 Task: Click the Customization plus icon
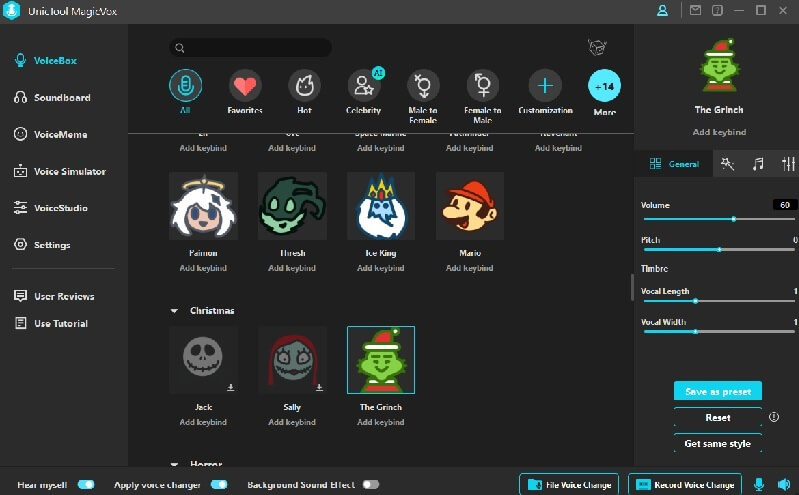(x=544, y=87)
